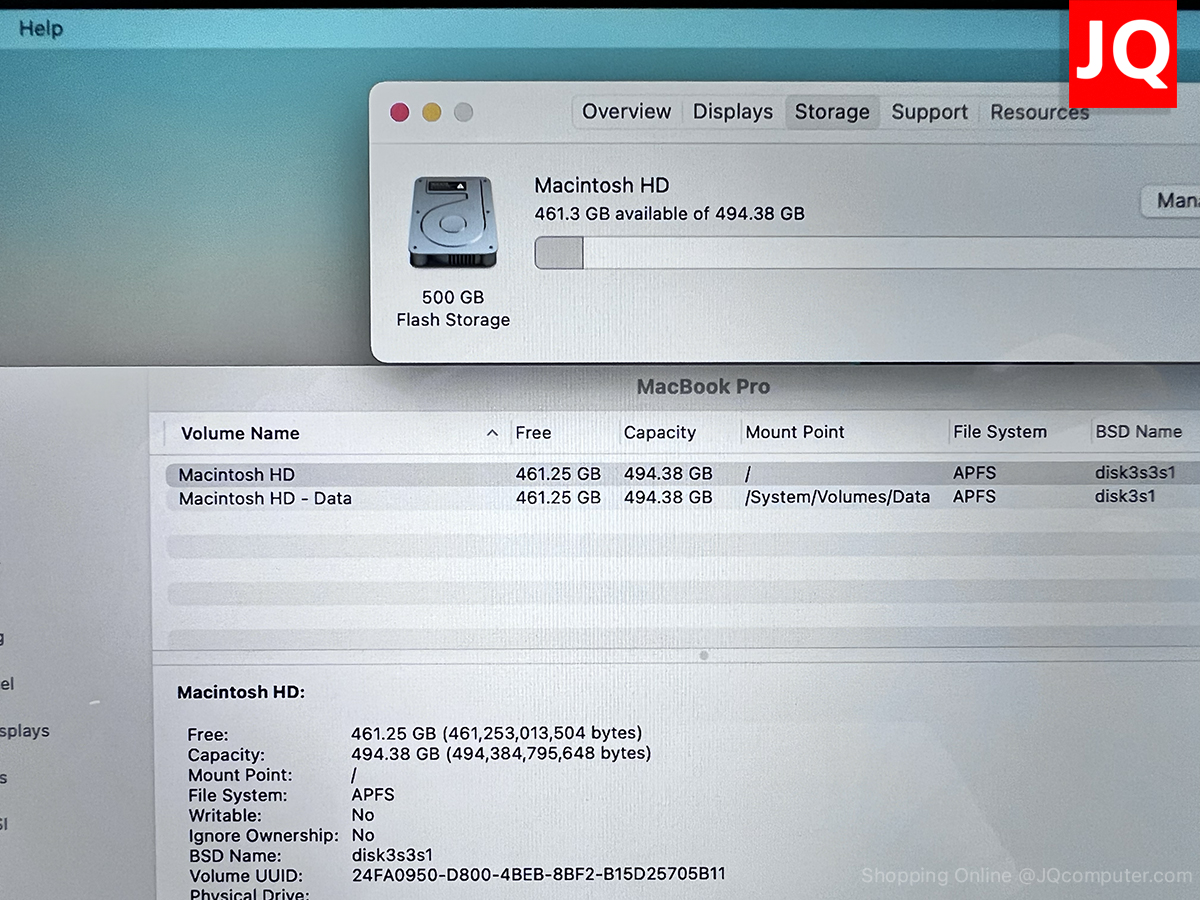Click the '500 GB Flash Storage' label
Image resolution: width=1200 pixels, height=900 pixels.
coord(453,308)
